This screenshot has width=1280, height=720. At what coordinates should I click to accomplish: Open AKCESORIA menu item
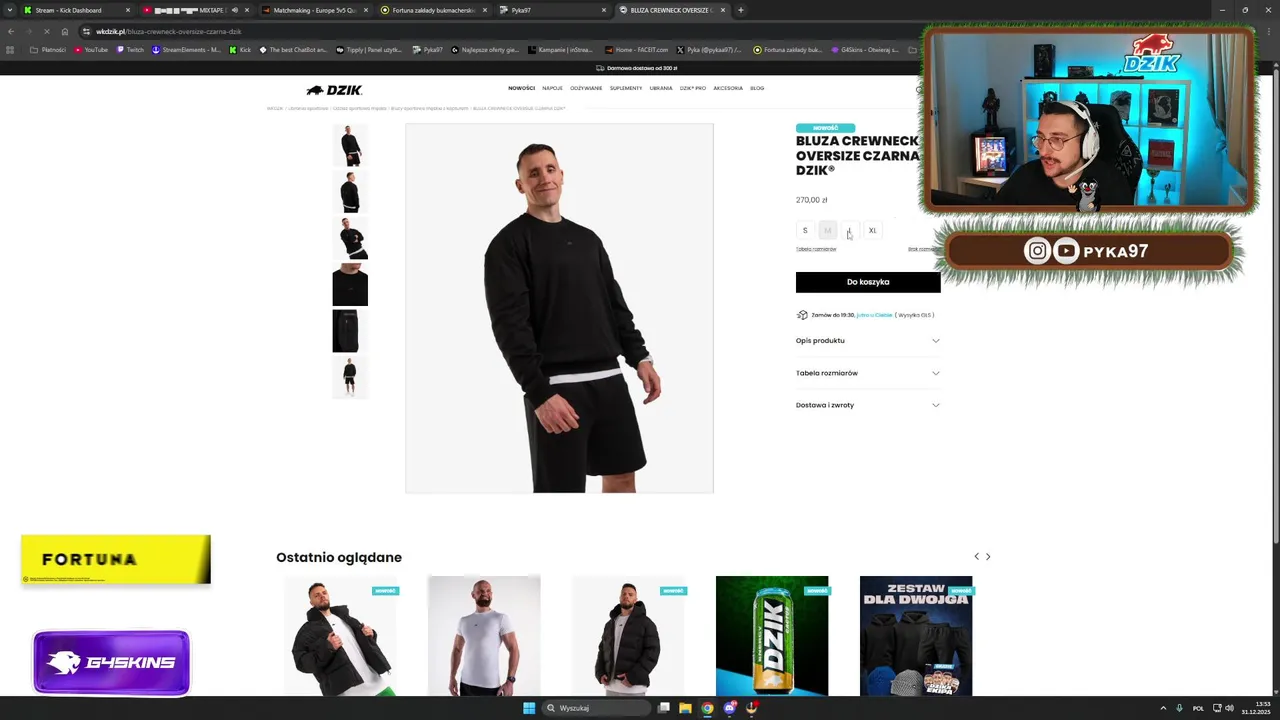728,88
